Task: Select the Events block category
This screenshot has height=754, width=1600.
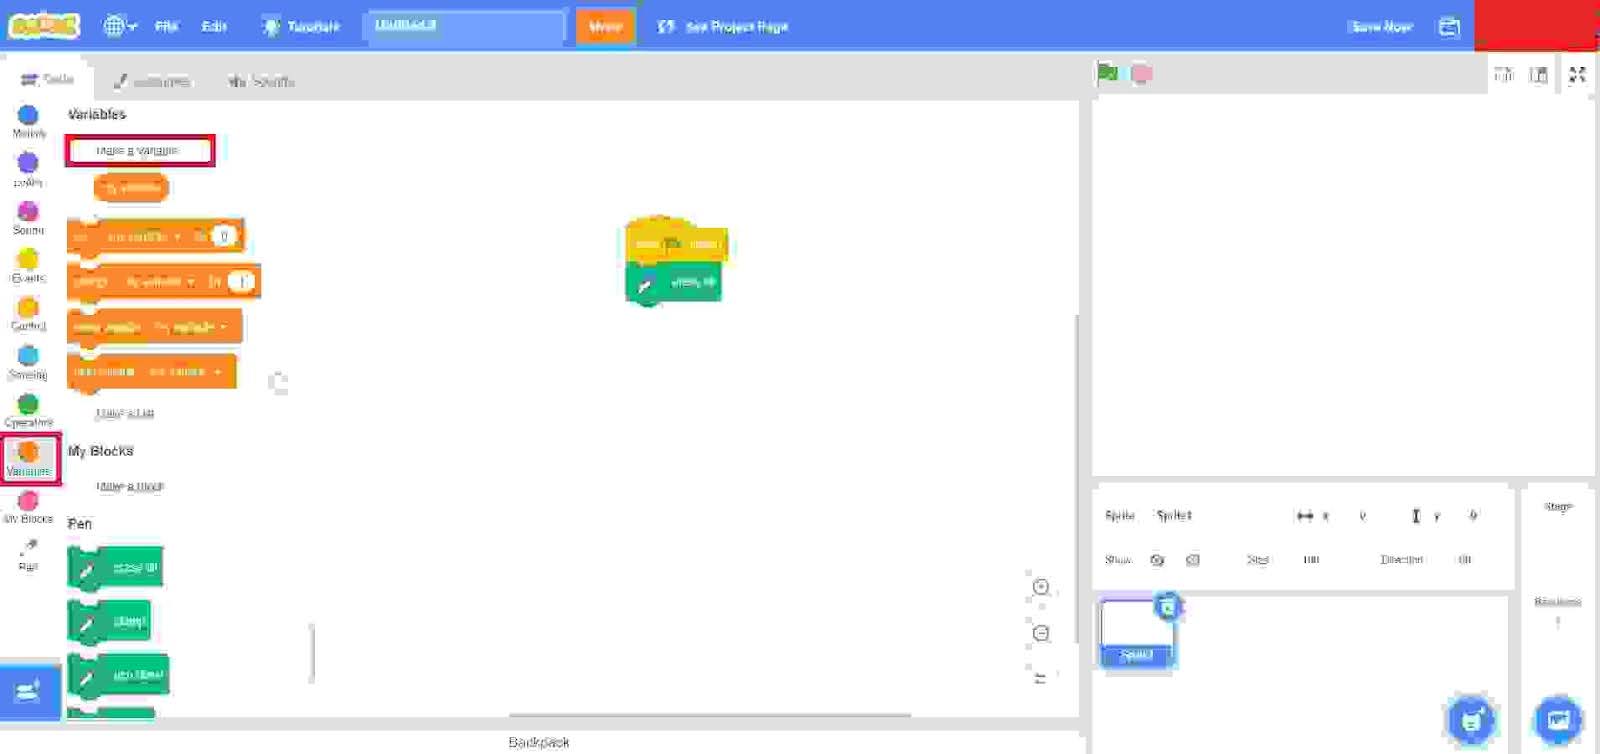Action: pos(28,266)
